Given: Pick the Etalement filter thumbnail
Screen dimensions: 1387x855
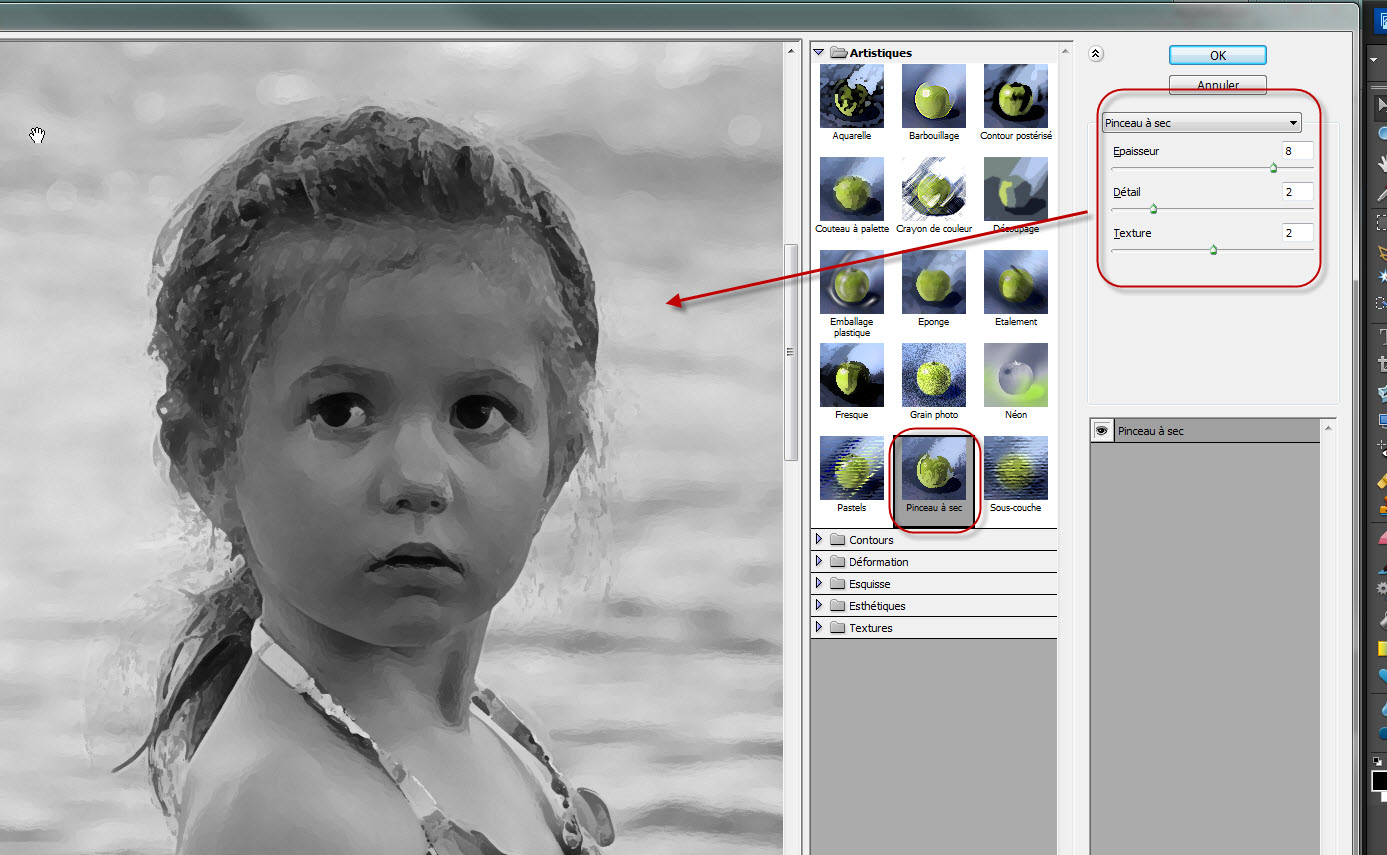Looking at the screenshot, I should 1015,282.
